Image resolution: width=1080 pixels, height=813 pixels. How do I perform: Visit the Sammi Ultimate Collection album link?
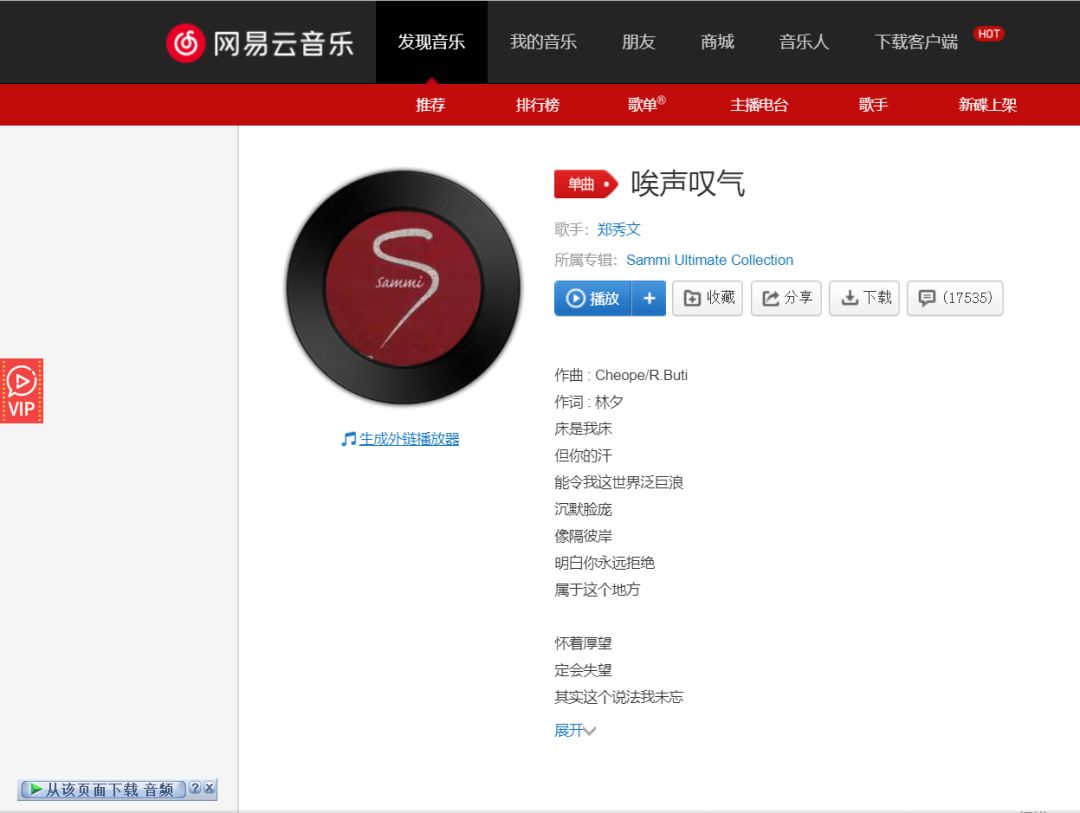709,259
